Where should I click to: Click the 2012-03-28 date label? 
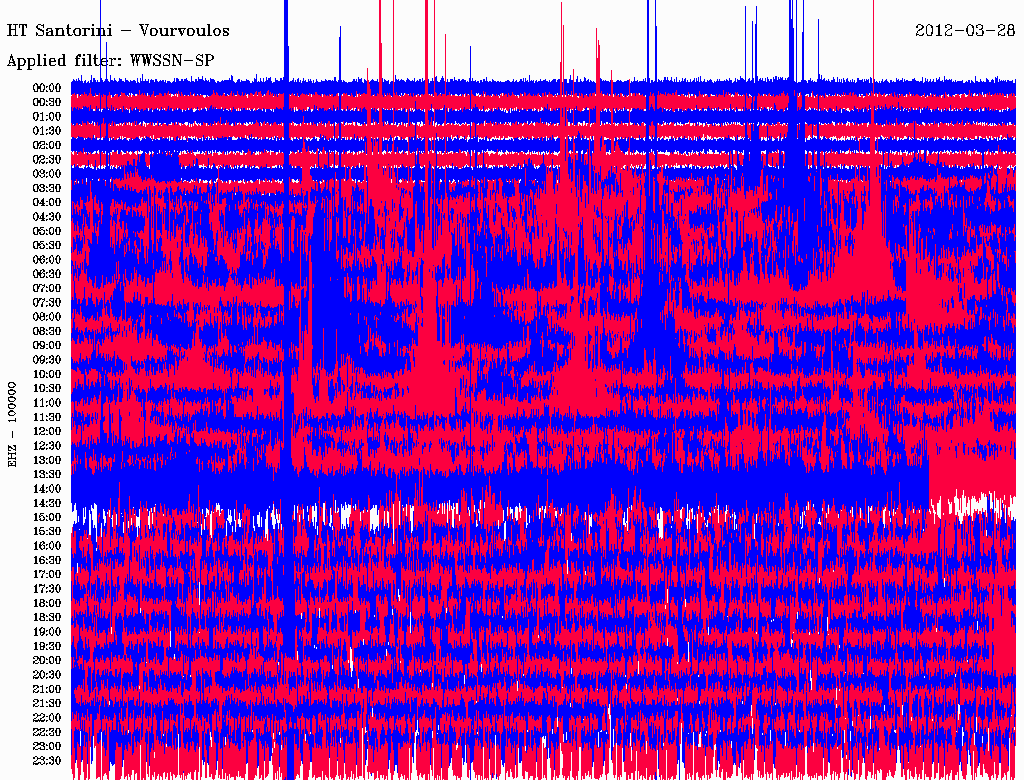965,31
